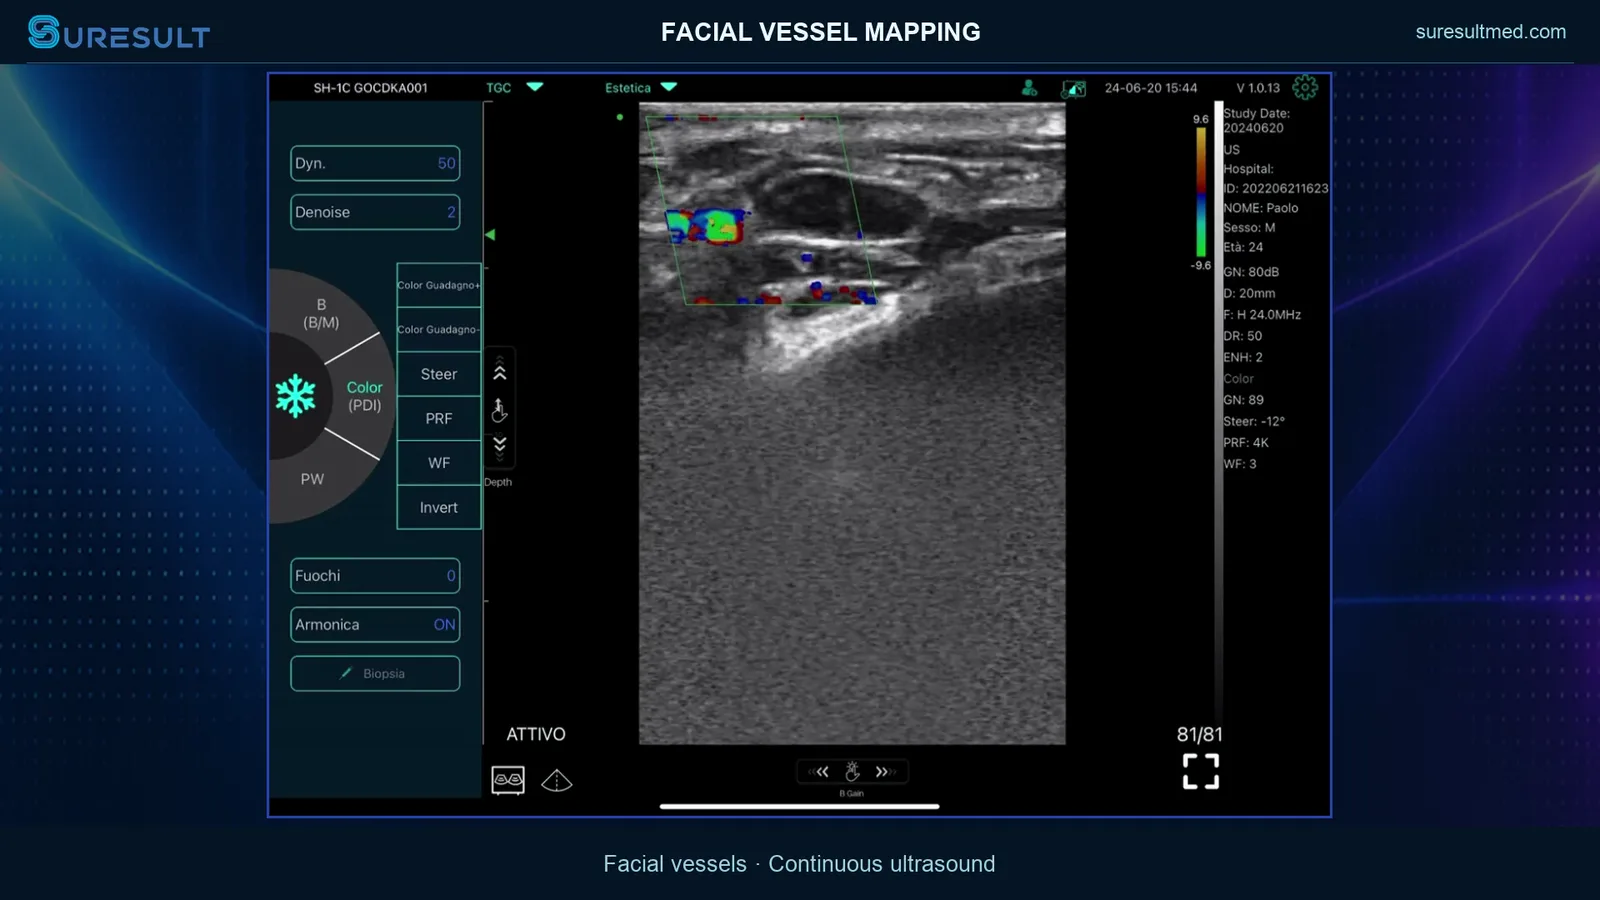Image resolution: width=1600 pixels, height=900 pixels.
Task: Increase B Gain with right arrows
Action: pos(884,772)
